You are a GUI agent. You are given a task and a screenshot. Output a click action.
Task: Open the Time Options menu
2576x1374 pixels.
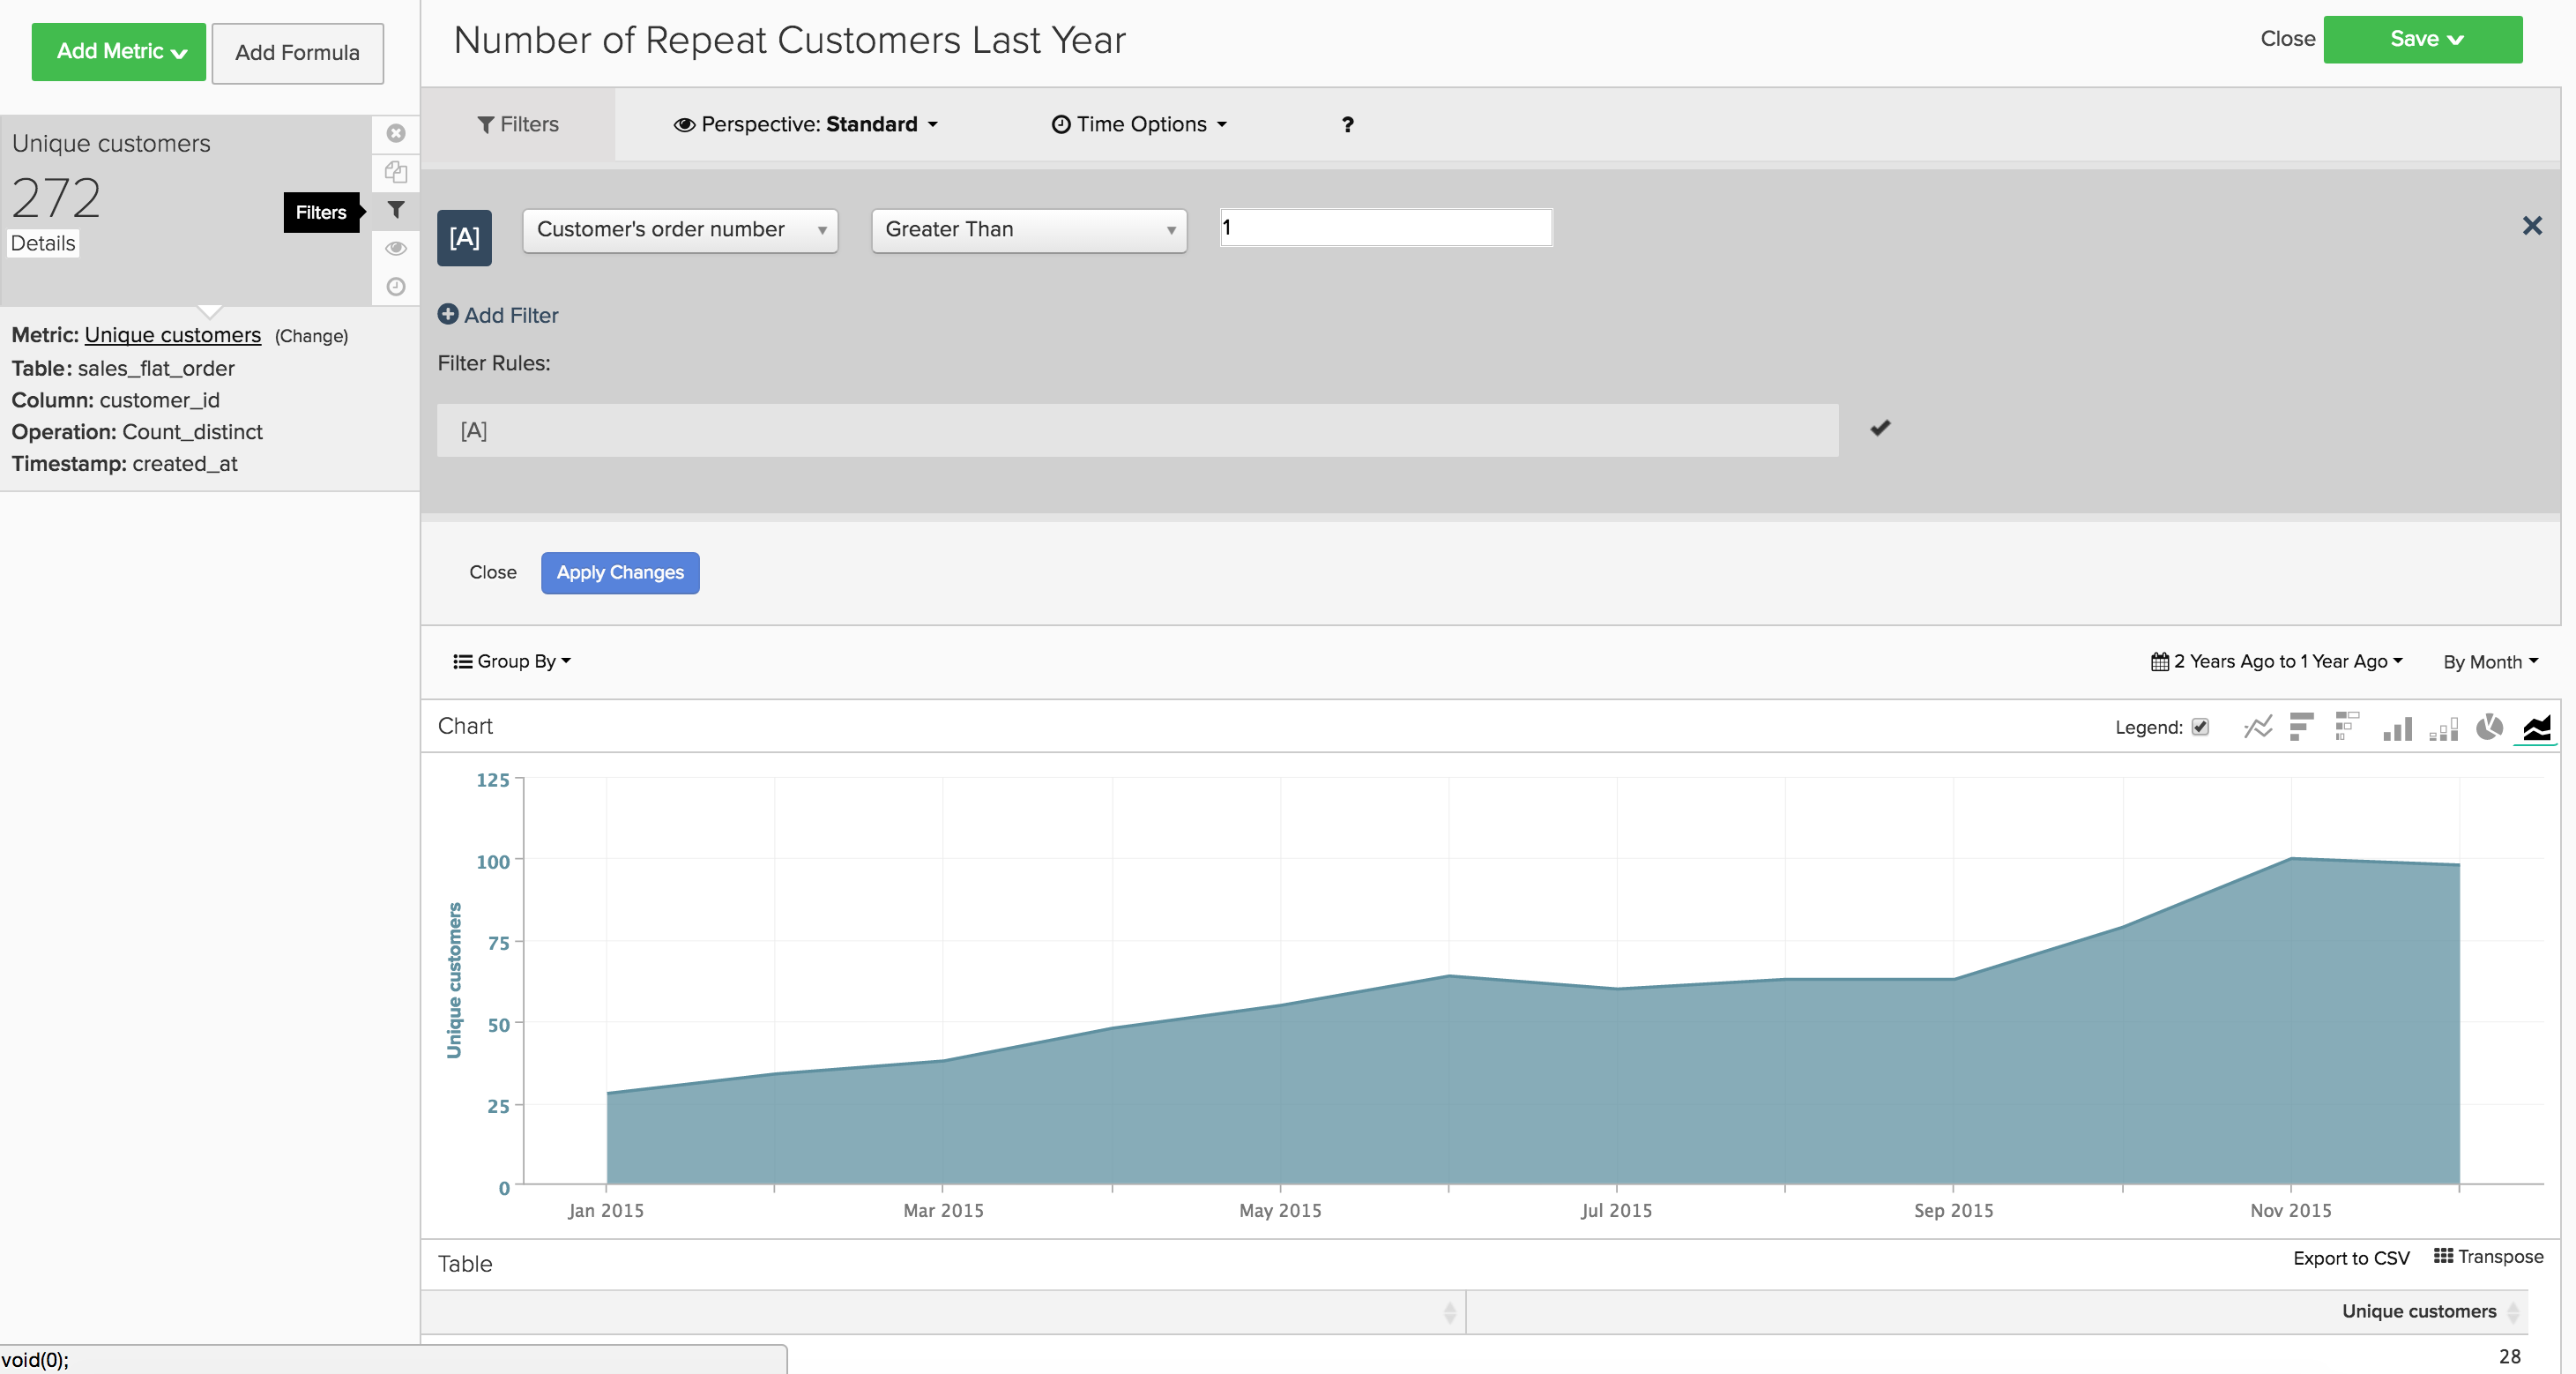pos(1139,124)
